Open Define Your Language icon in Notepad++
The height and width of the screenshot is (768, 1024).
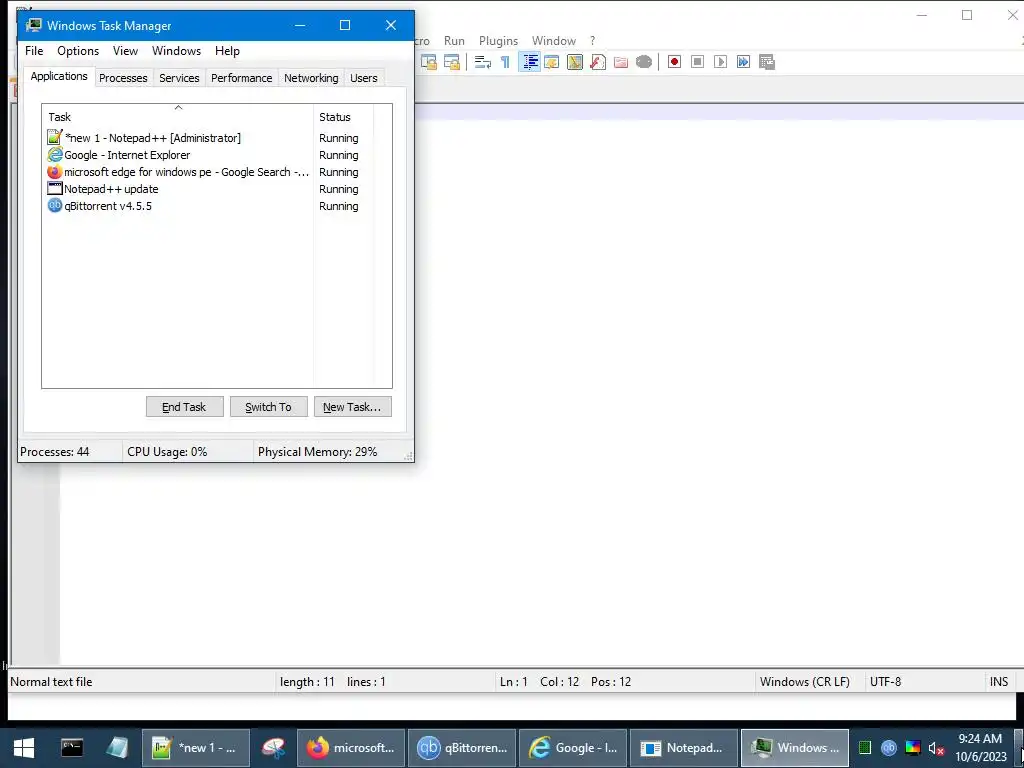552,62
